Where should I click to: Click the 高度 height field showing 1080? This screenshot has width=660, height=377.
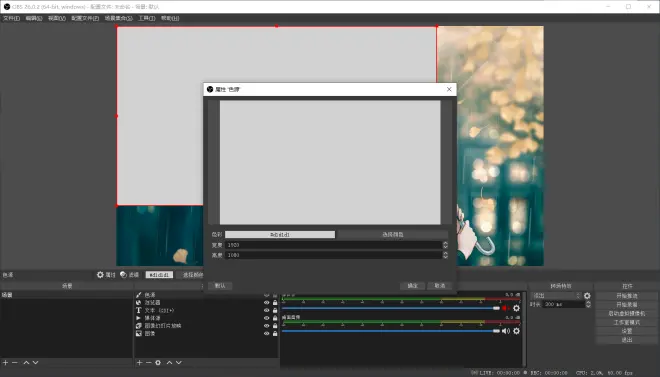coord(333,255)
